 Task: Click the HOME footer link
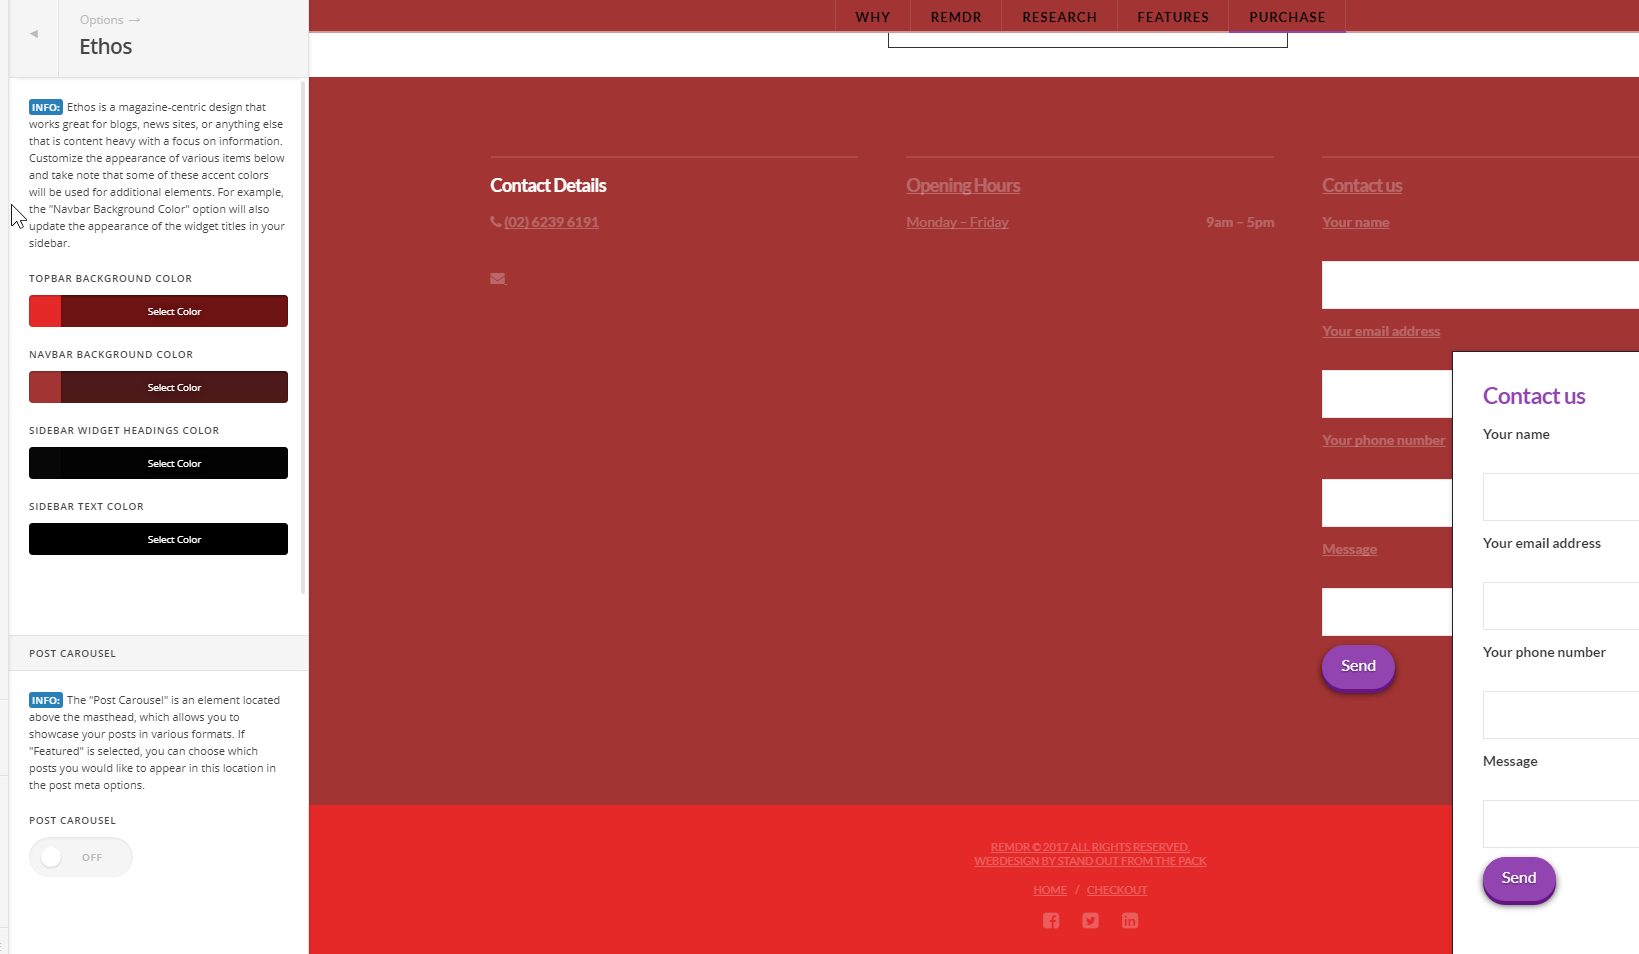pos(1049,890)
